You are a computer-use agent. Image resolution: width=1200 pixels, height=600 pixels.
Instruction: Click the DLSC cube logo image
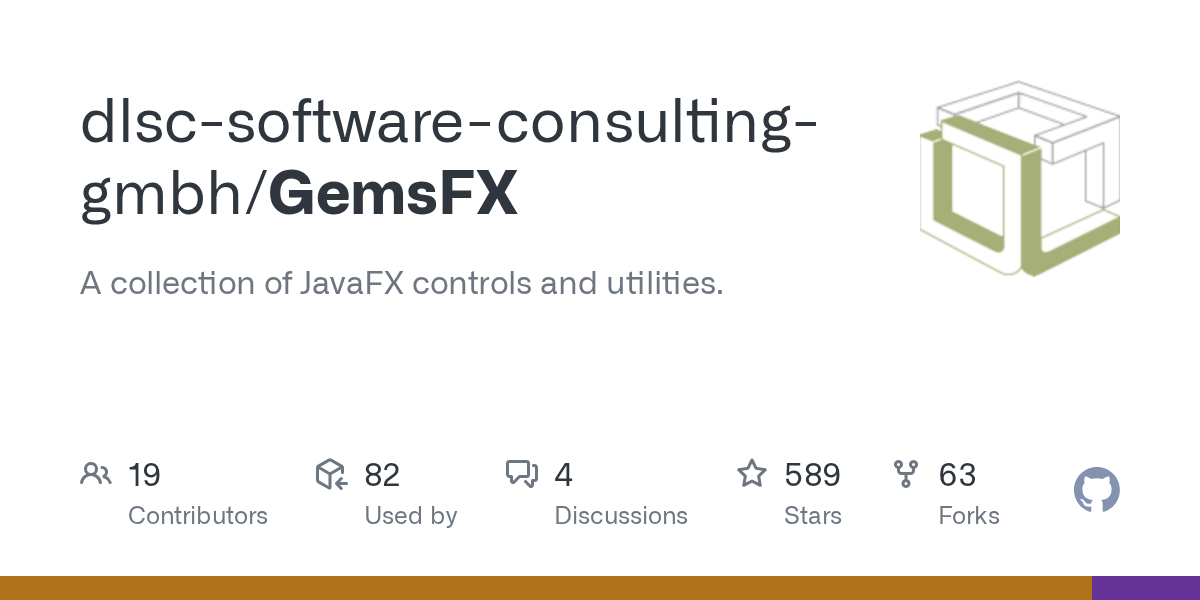(1019, 179)
